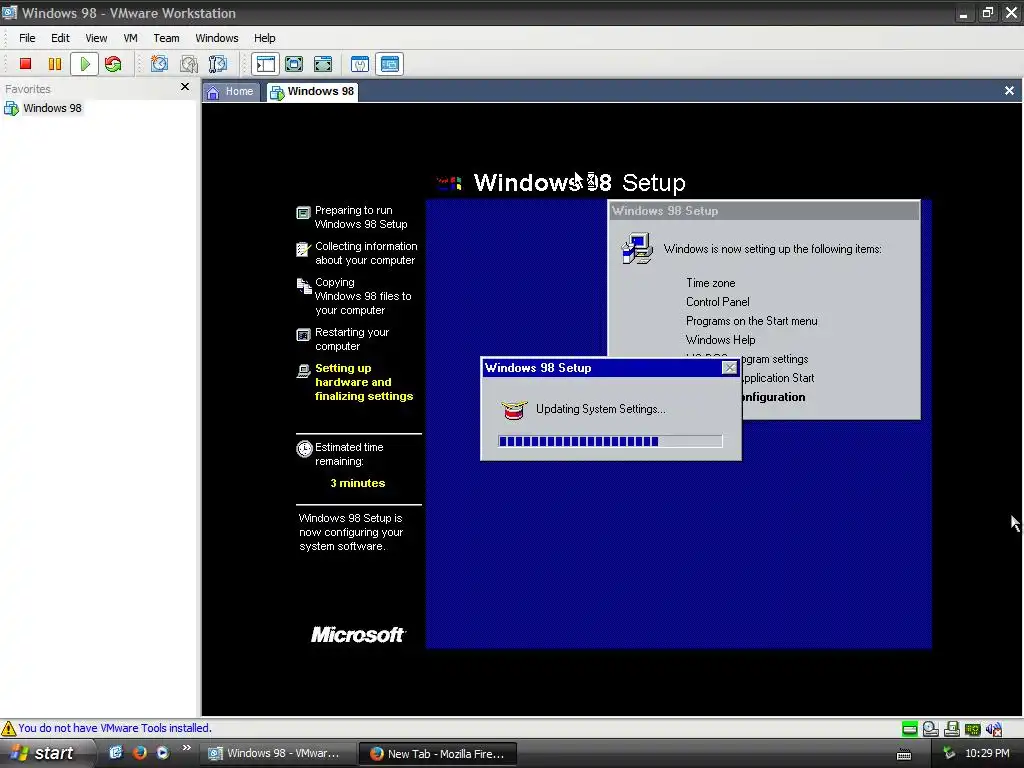The image size is (1024, 768).
Task: Click the on-screen keyboard taskbar icon
Action: tap(904, 754)
